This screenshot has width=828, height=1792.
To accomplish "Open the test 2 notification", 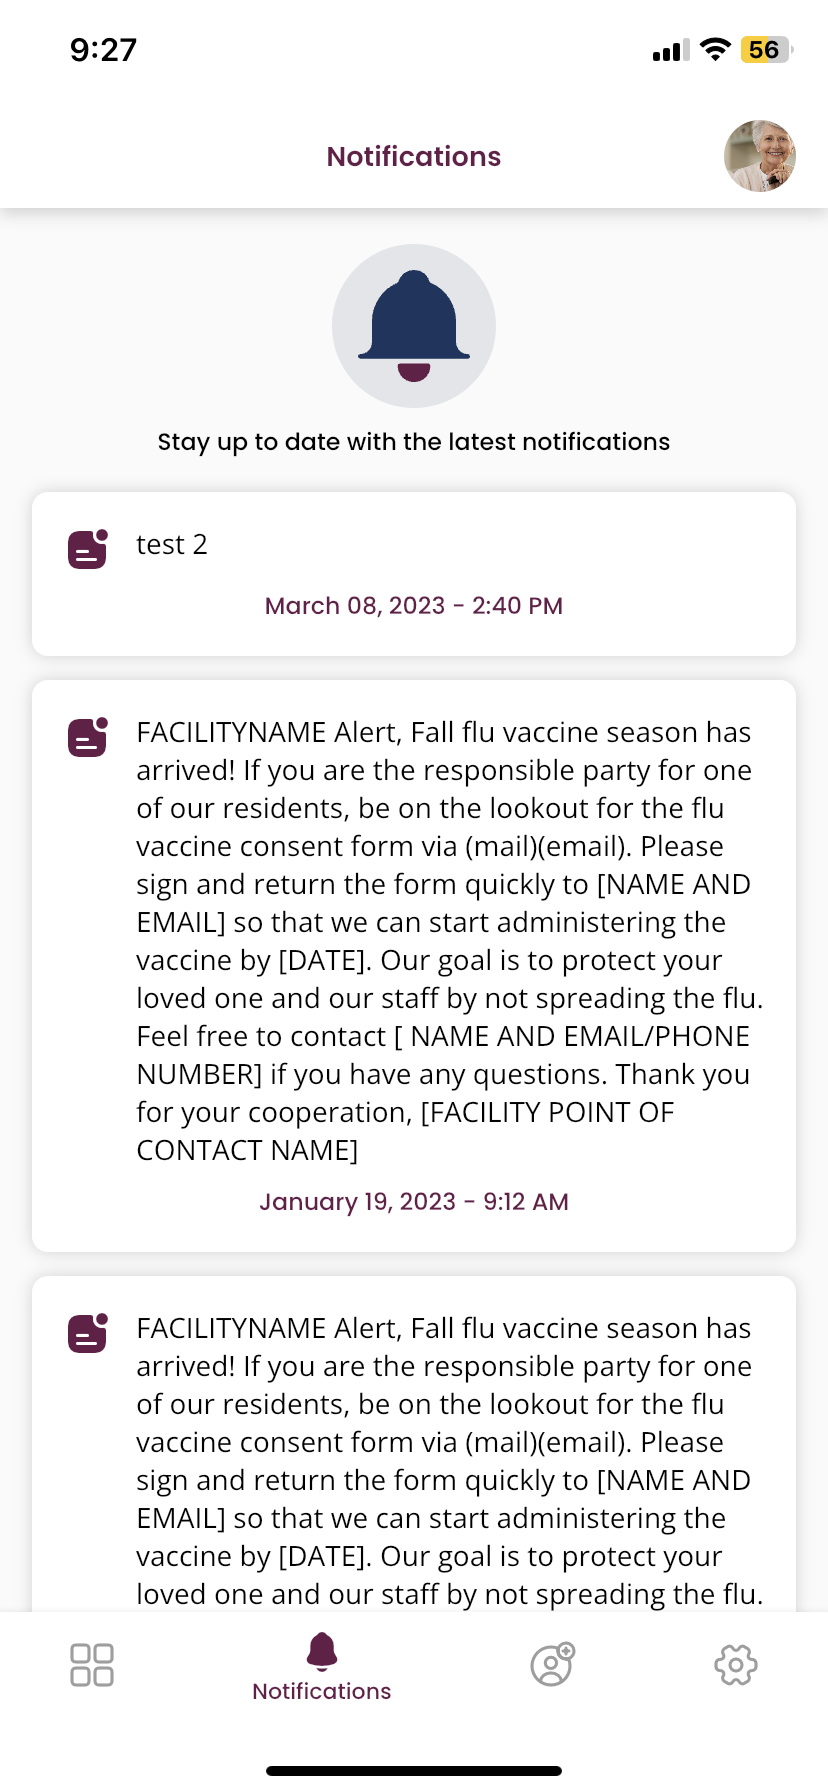I will coord(172,545).
